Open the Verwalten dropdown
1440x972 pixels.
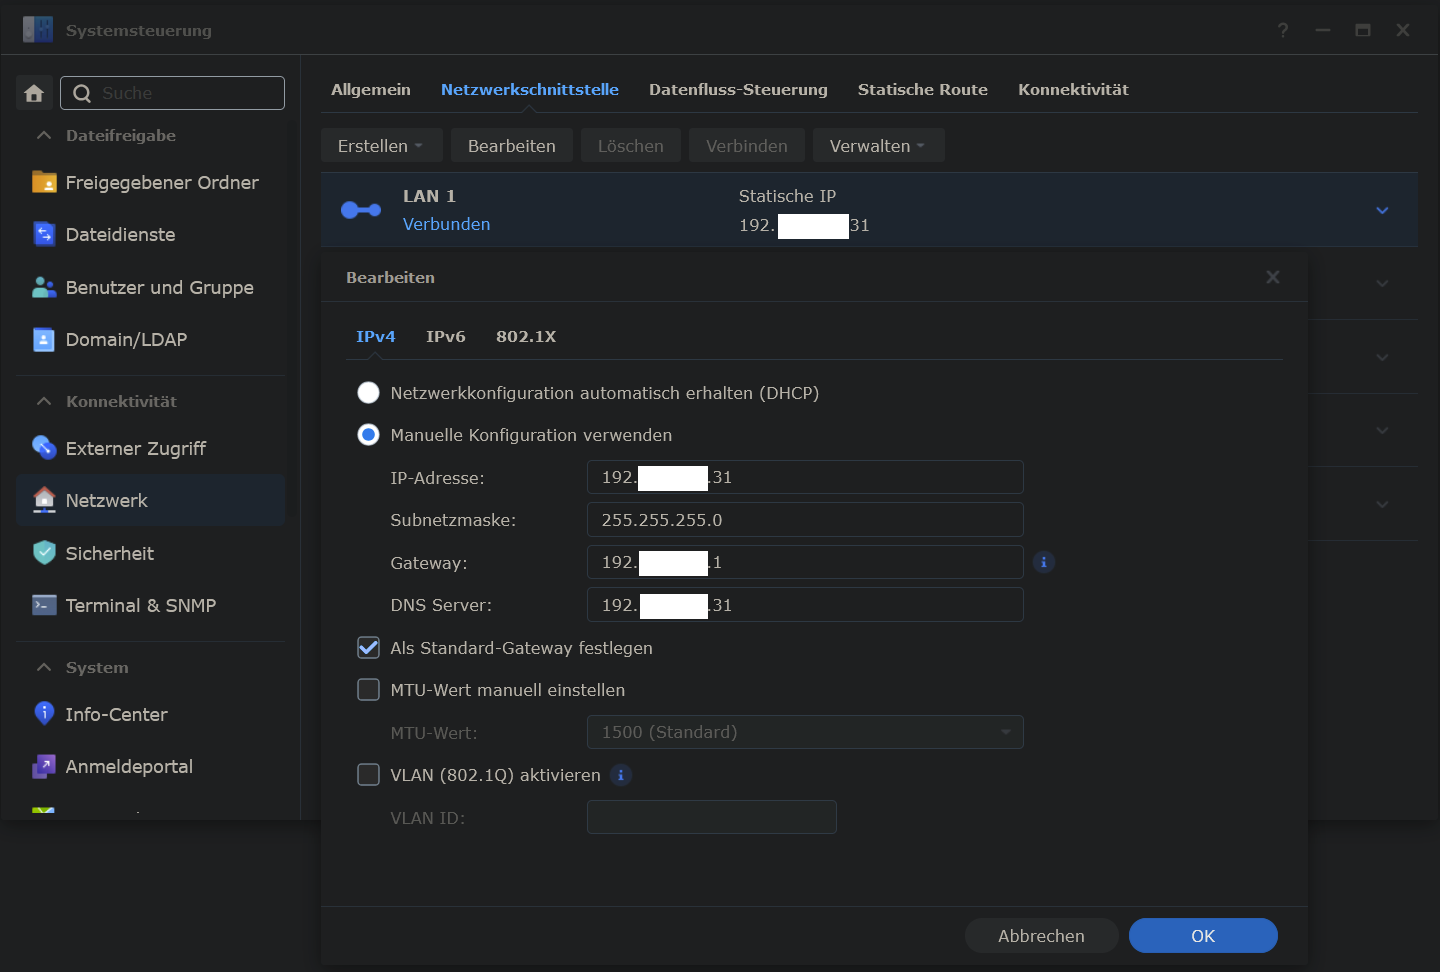[x=878, y=146]
